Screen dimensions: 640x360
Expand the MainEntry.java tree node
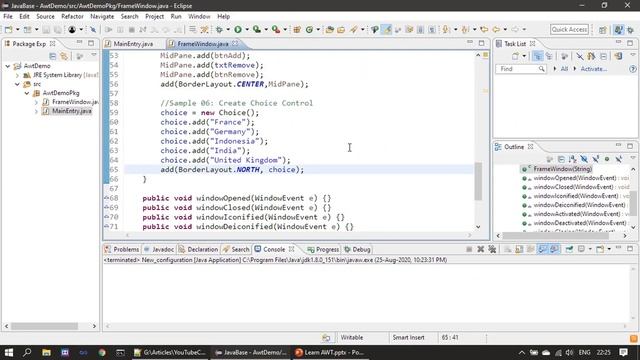(x=36, y=111)
